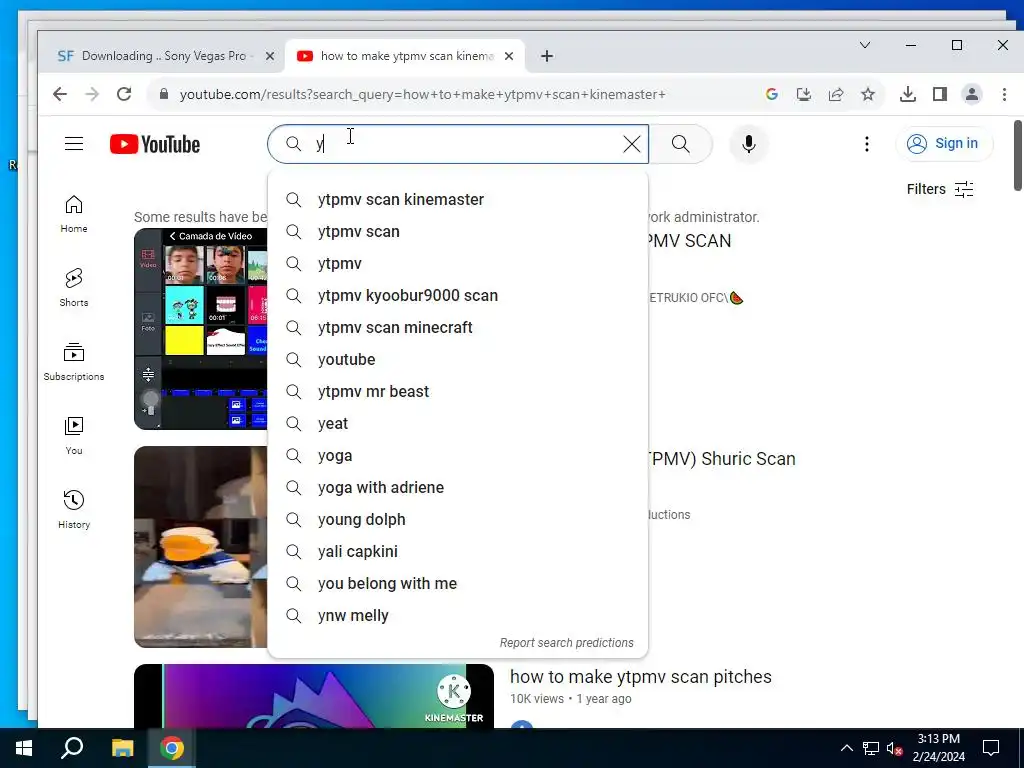Open muted volume tray icon
1024x768 pixels.
pyautogui.click(x=895, y=748)
